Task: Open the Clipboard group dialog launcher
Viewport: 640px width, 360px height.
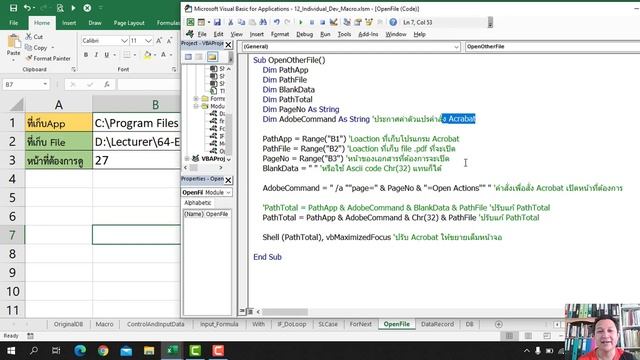Action: tap(73, 69)
